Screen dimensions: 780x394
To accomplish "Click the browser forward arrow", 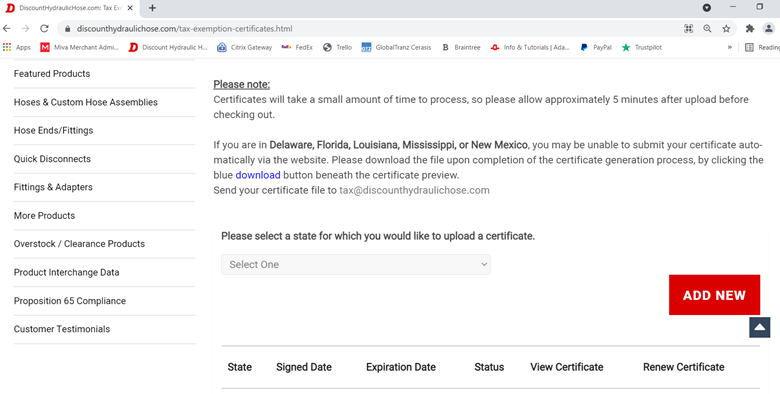I will pos(25,28).
